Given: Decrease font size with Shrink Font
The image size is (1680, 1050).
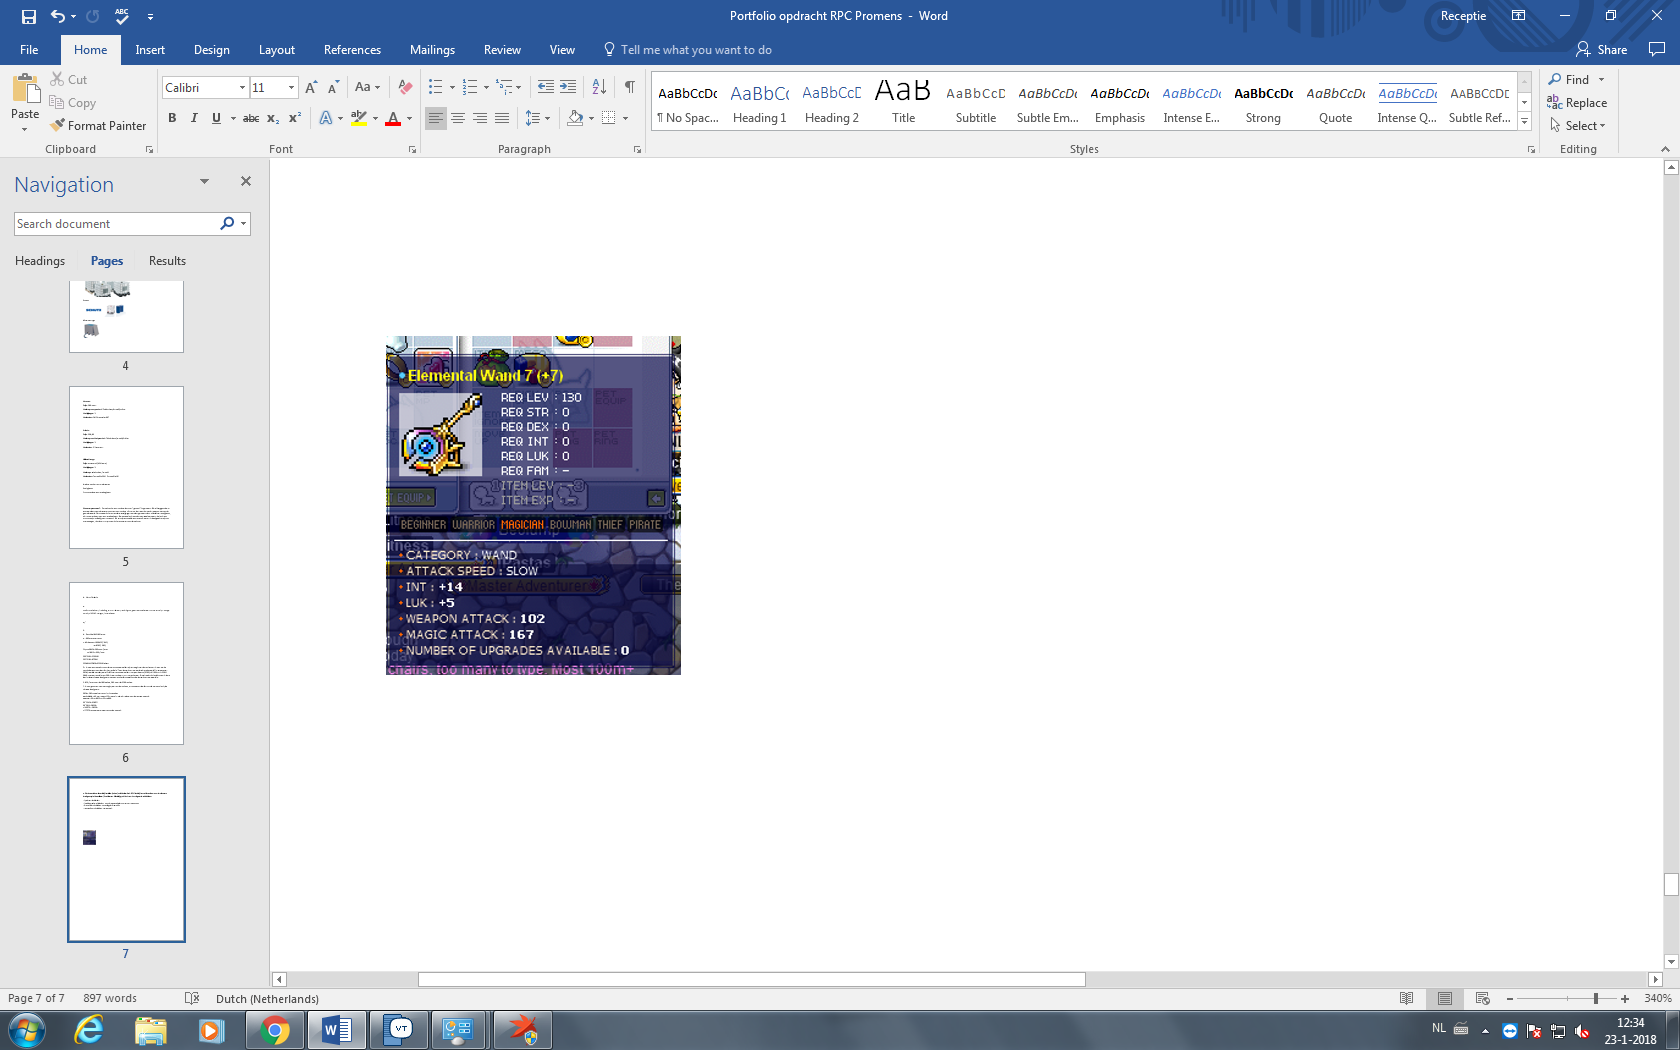Looking at the screenshot, I should coord(333,88).
